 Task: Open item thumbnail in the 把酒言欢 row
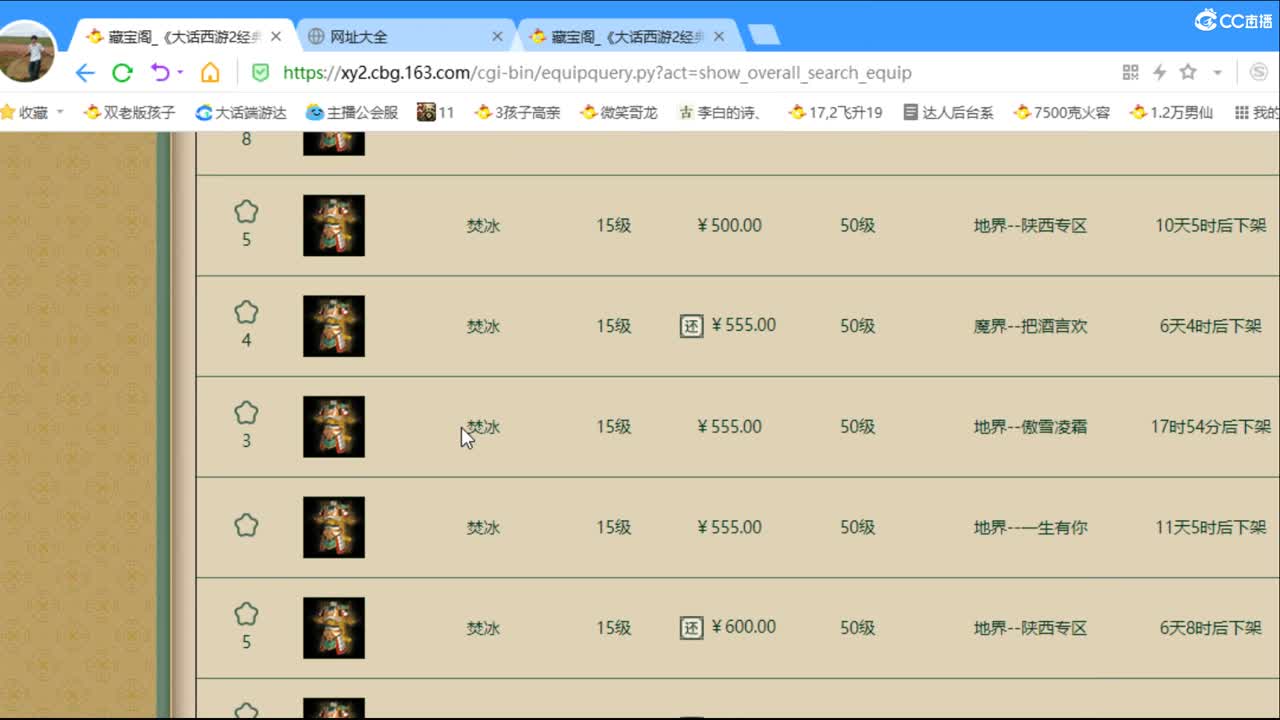click(334, 326)
